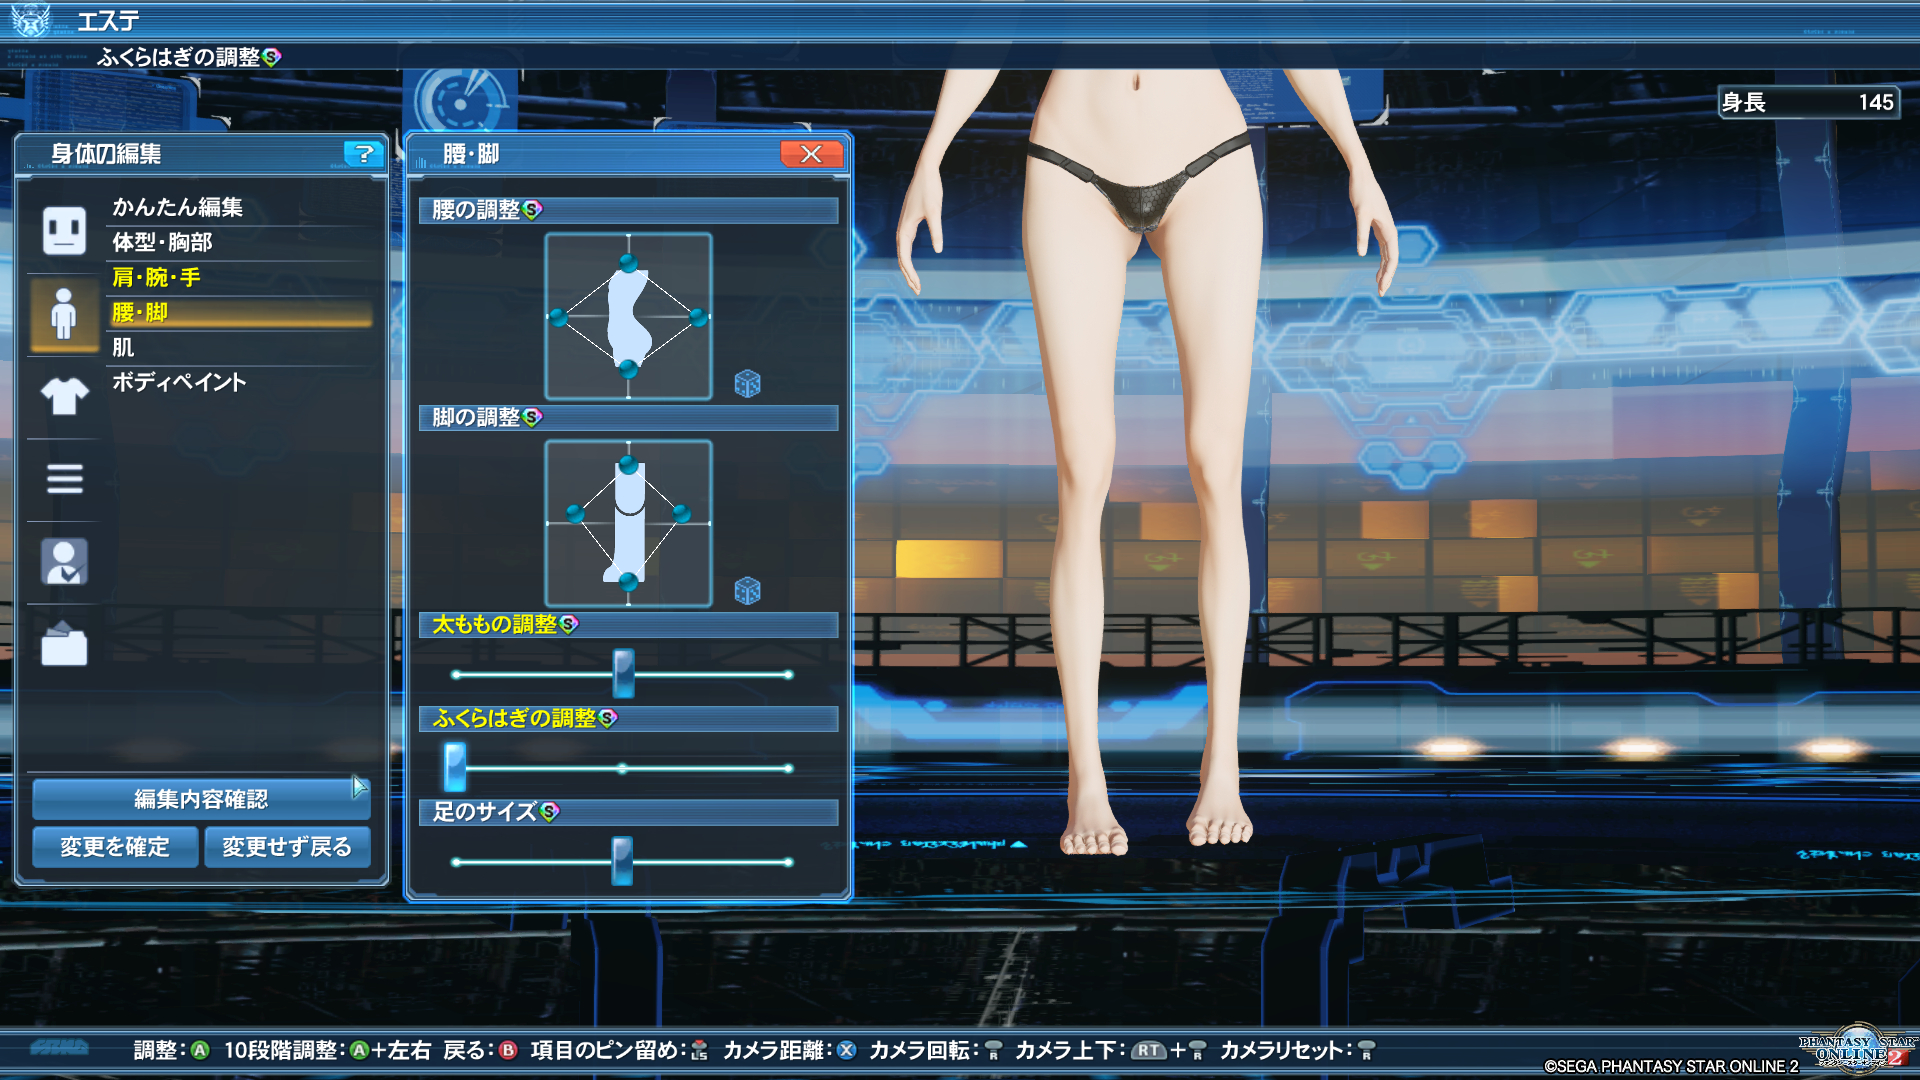Open the folder save/load sidebar icon
This screenshot has width=1920, height=1080.
click(64, 644)
